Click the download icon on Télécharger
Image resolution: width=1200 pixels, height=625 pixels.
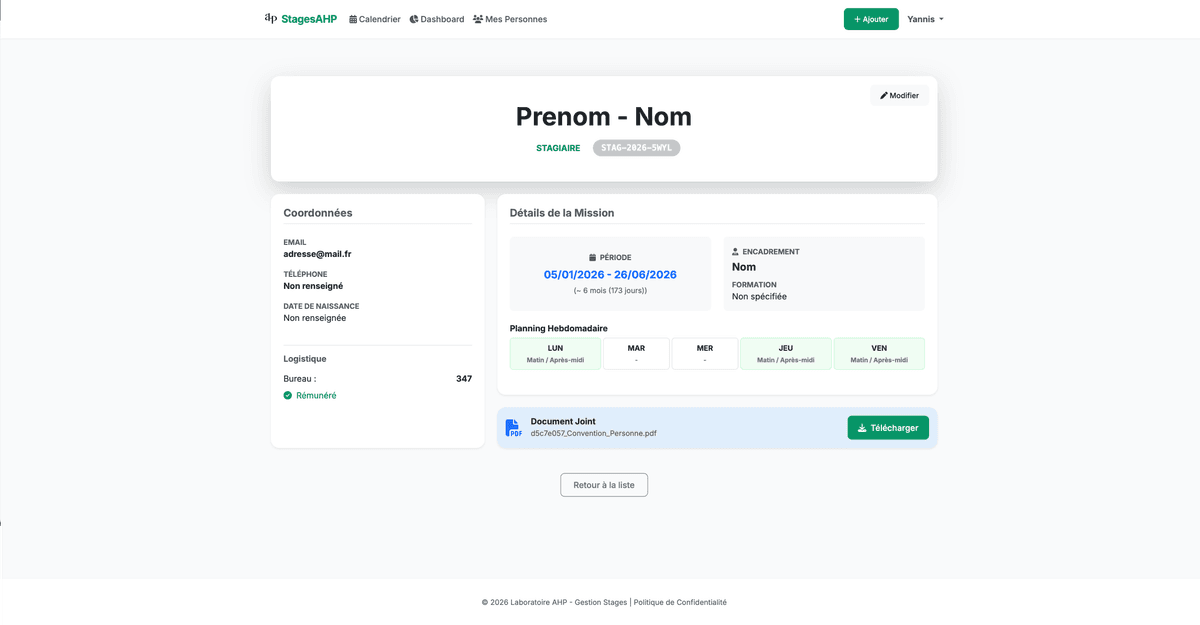862,428
